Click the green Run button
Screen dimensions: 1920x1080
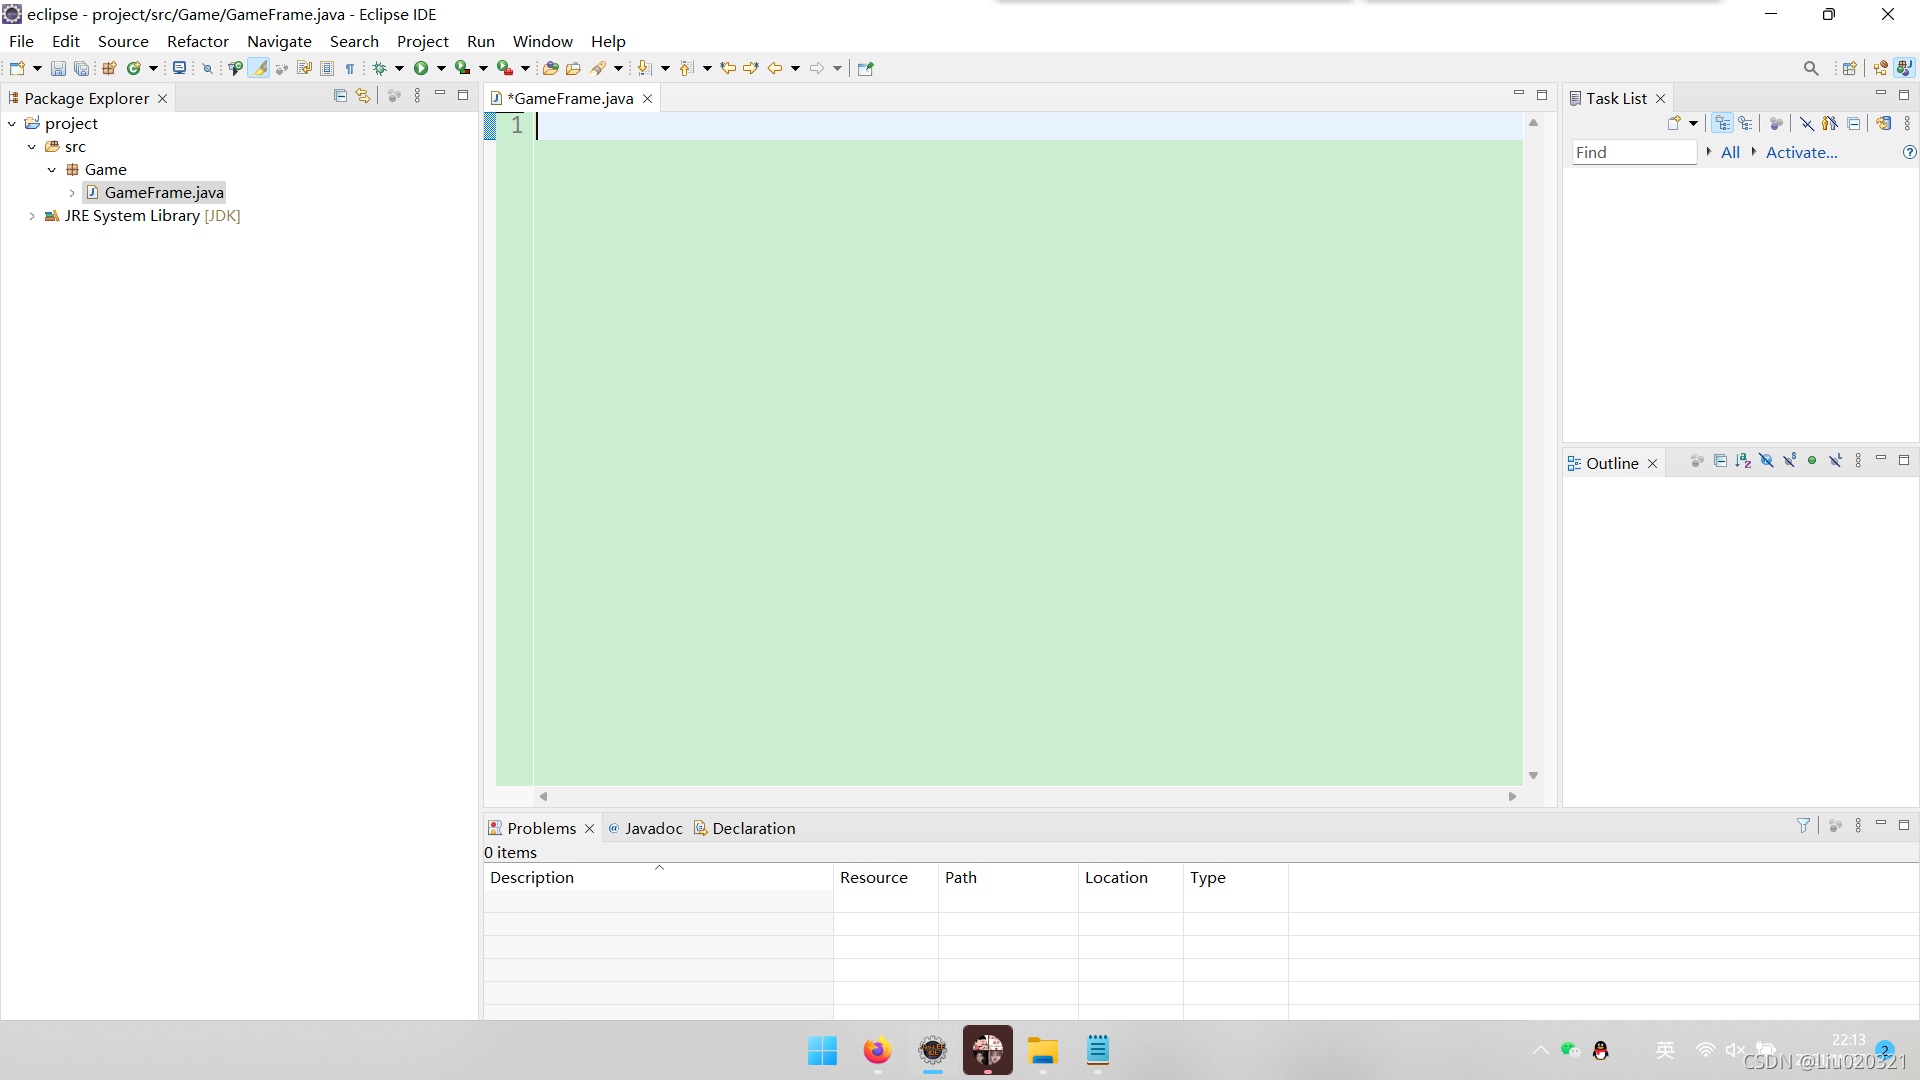[x=421, y=68]
